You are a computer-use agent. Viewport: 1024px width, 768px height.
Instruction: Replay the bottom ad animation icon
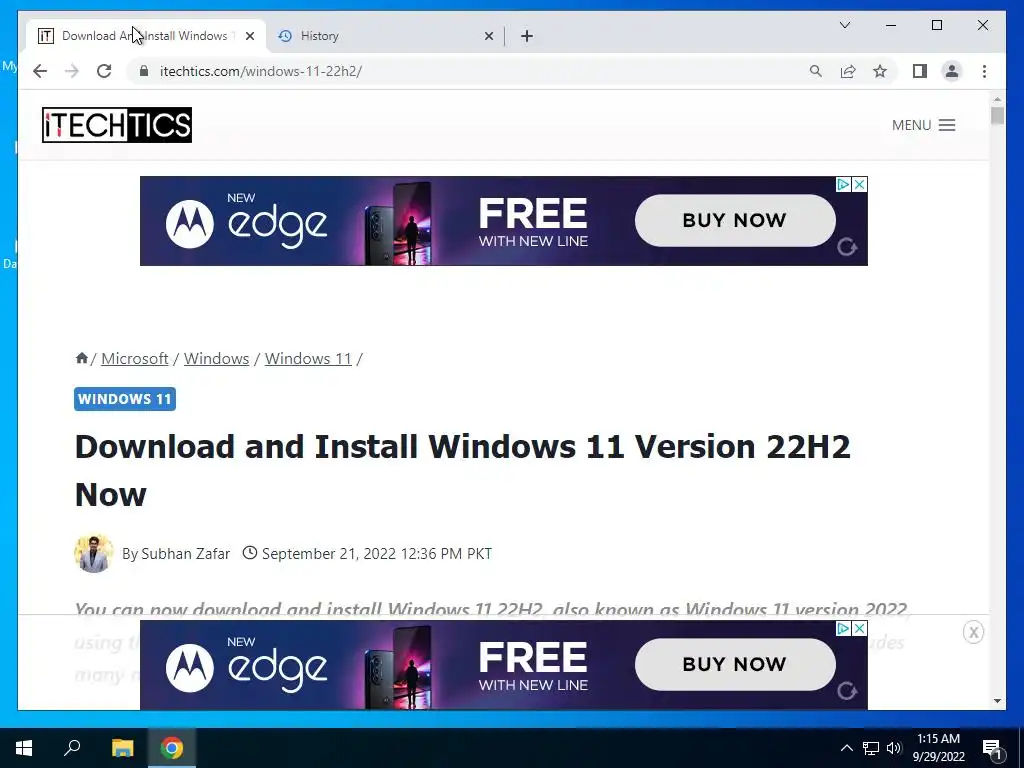[847, 691]
